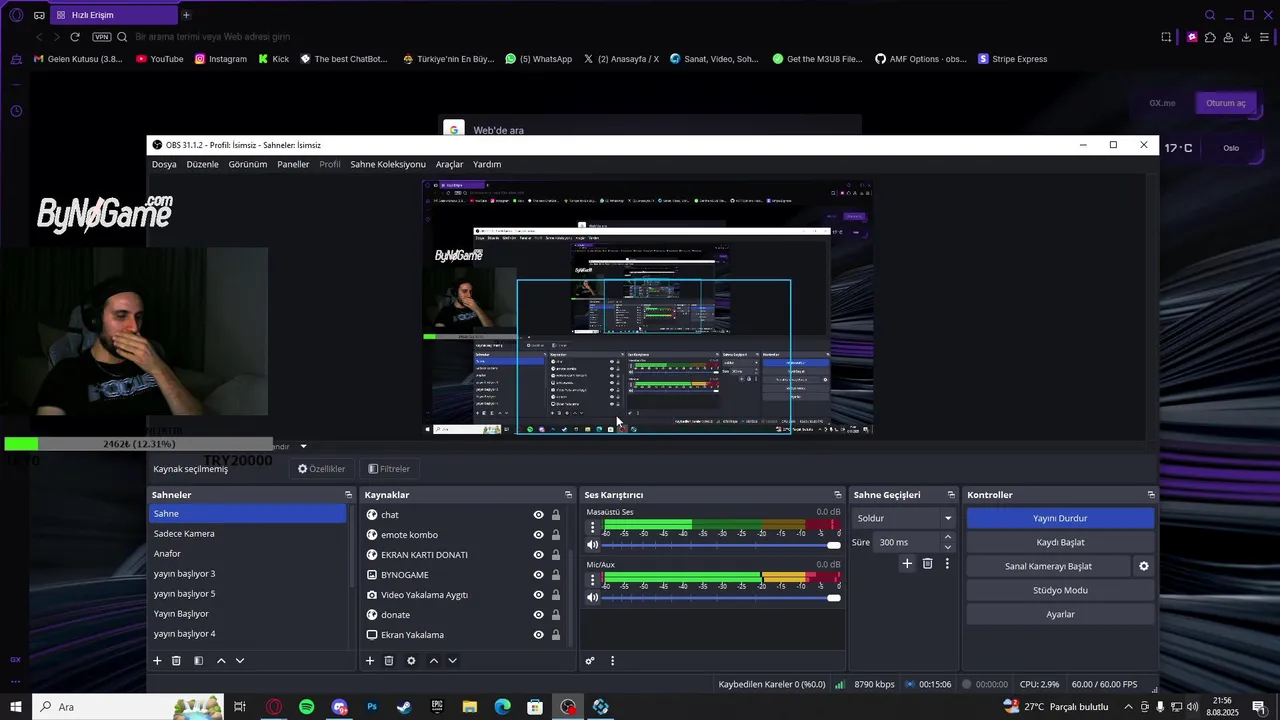
Task: Click the Yayını Durdur button
Action: tap(1060, 518)
